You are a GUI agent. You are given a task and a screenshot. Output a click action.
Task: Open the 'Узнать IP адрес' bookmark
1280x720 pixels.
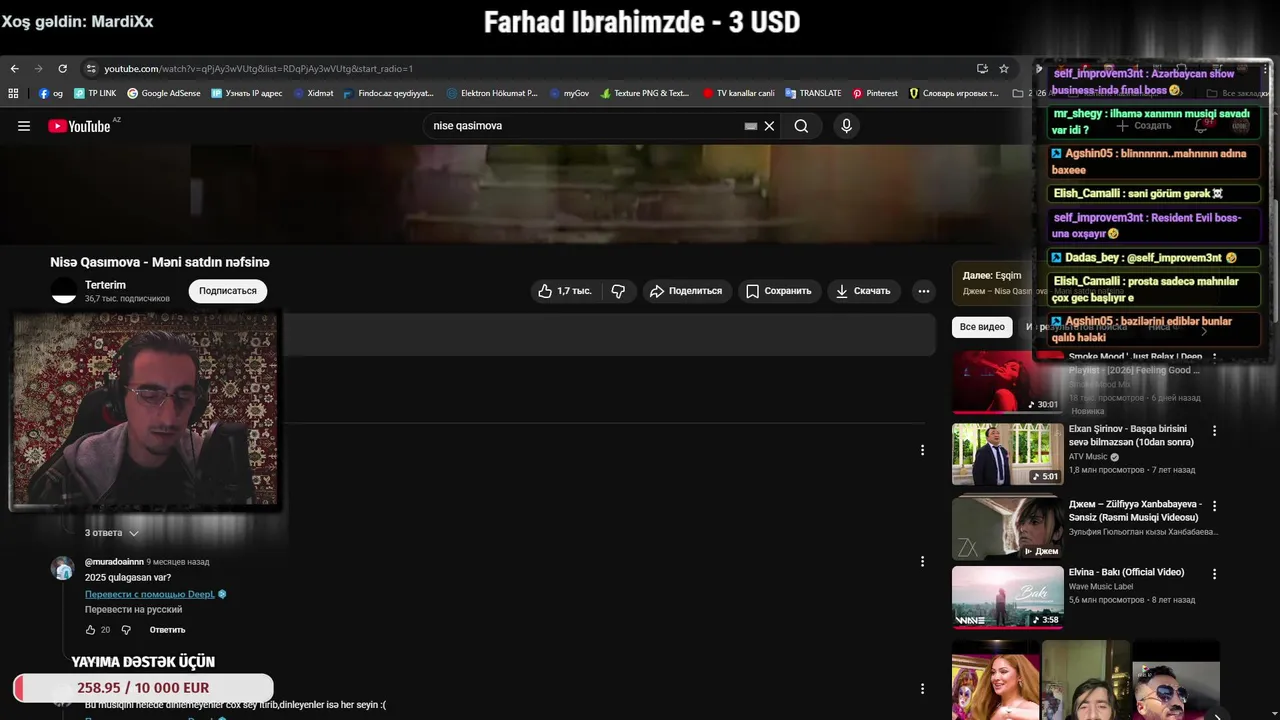pos(247,93)
